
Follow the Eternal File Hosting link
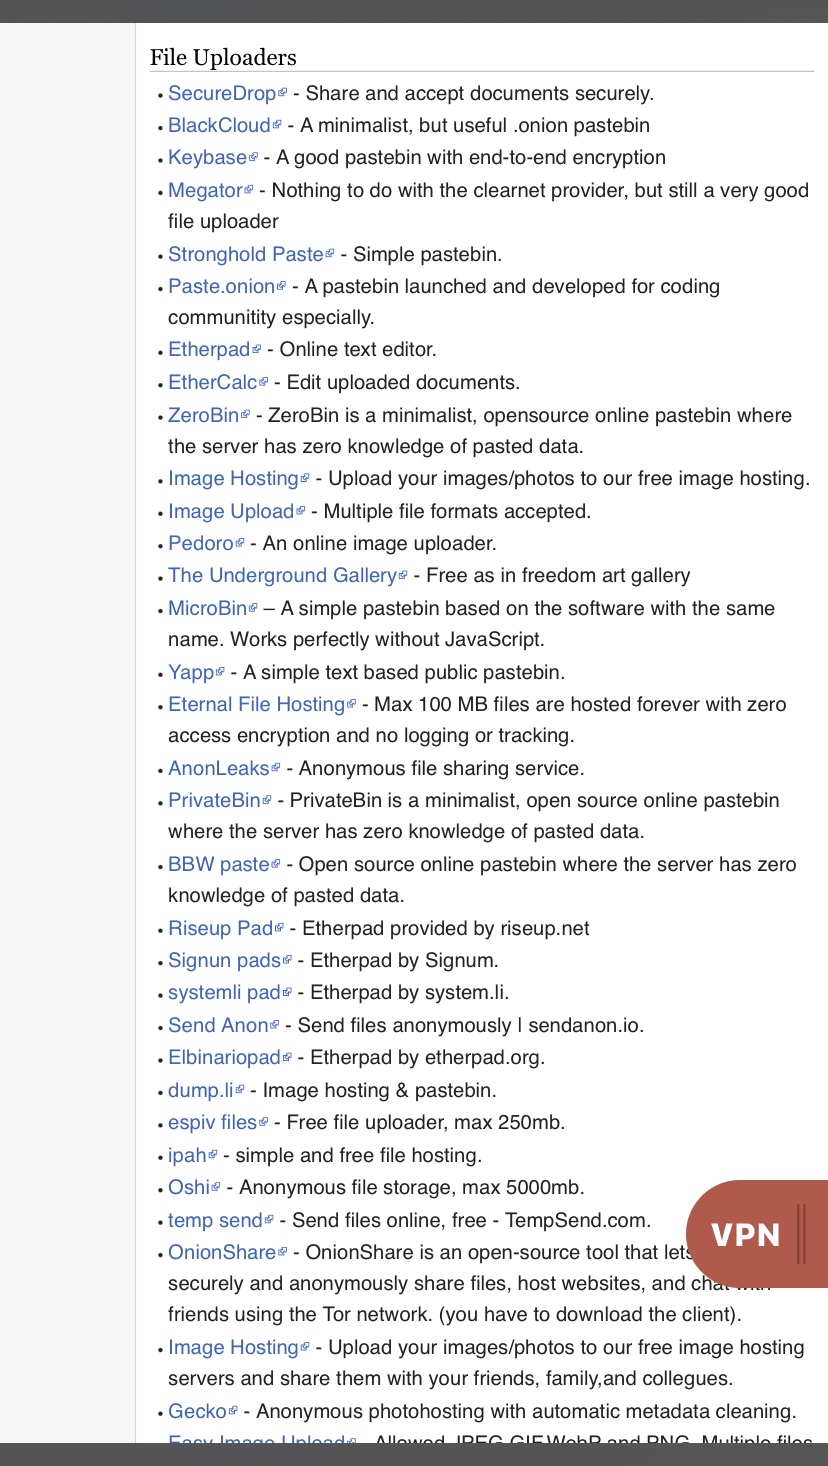256,704
